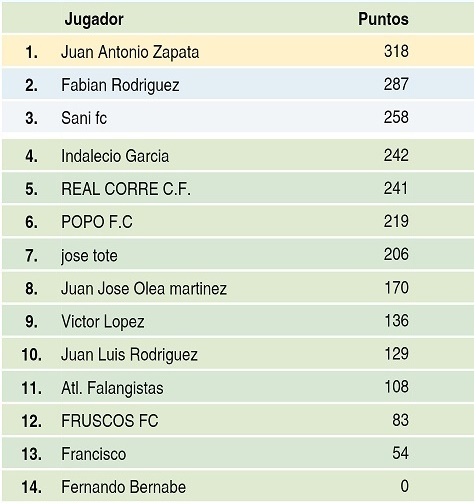Click the jose tote name
This screenshot has height=504, width=476.
tap(89, 256)
